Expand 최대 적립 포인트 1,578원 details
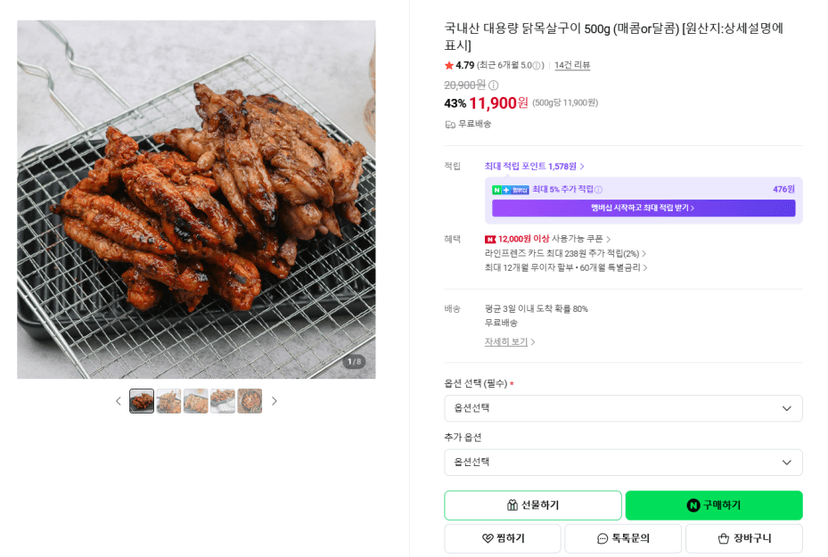This screenshot has height=557, width=828. click(x=534, y=166)
